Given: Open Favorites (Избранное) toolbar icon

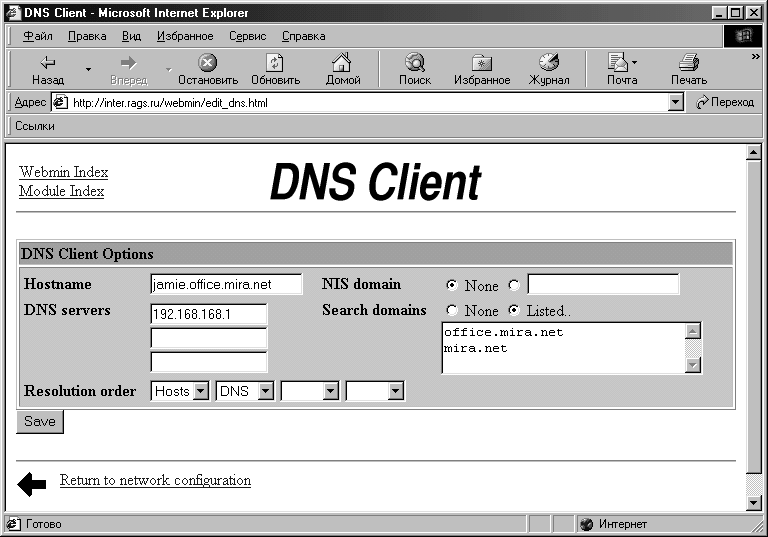Looking at the screenshot, I should point(481,63).
